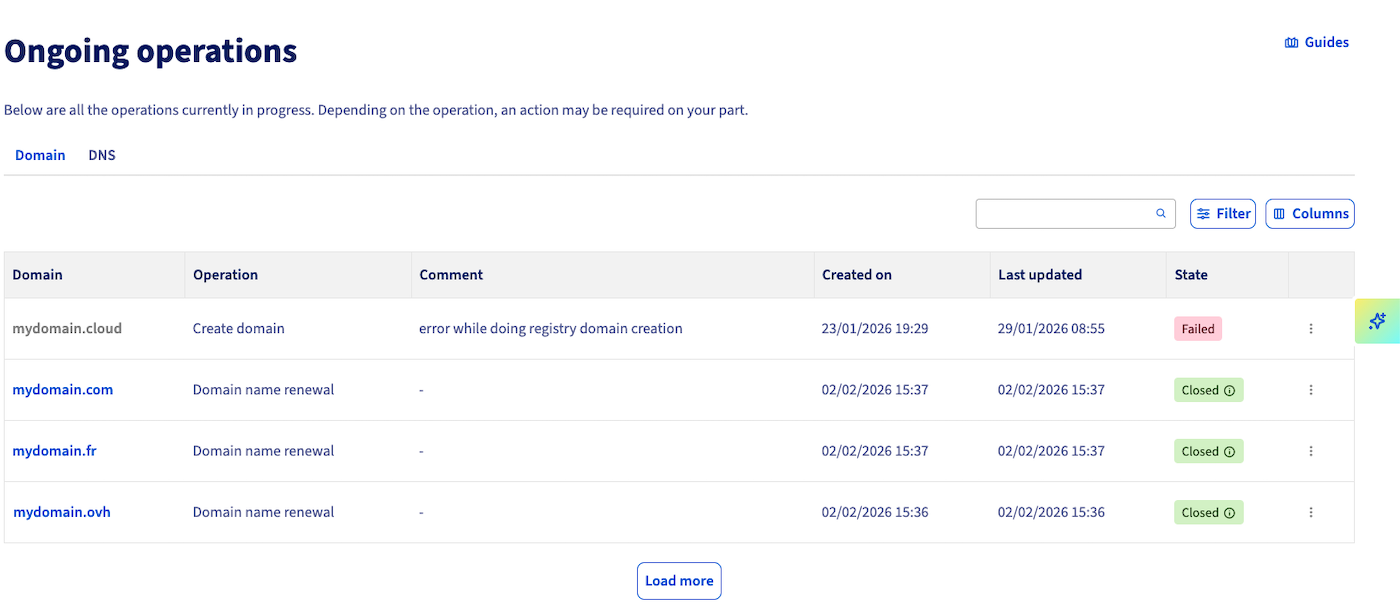Open three-dot menu for mydomain.com row
The height and width of the screenshot is (613, 1400).
coord(1311,390)
